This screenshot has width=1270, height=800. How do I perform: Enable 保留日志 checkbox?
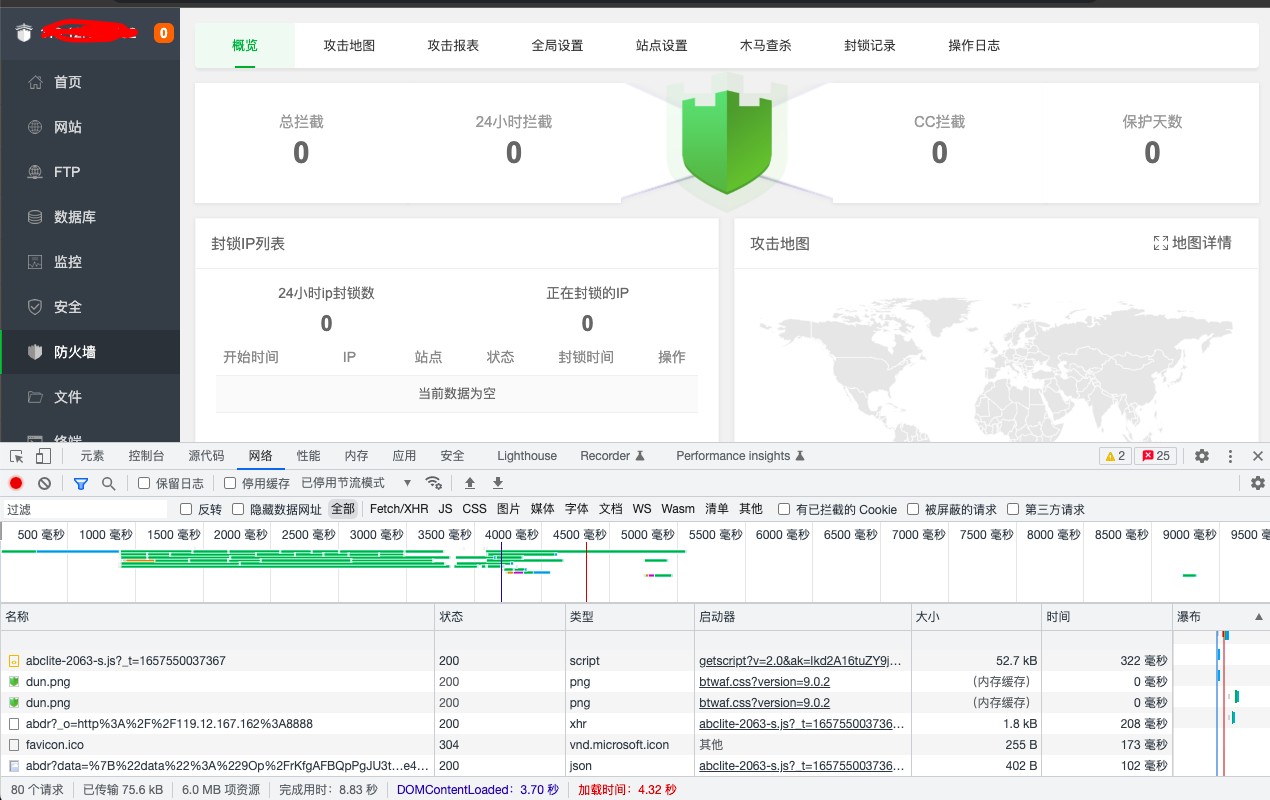pos(144,483)
